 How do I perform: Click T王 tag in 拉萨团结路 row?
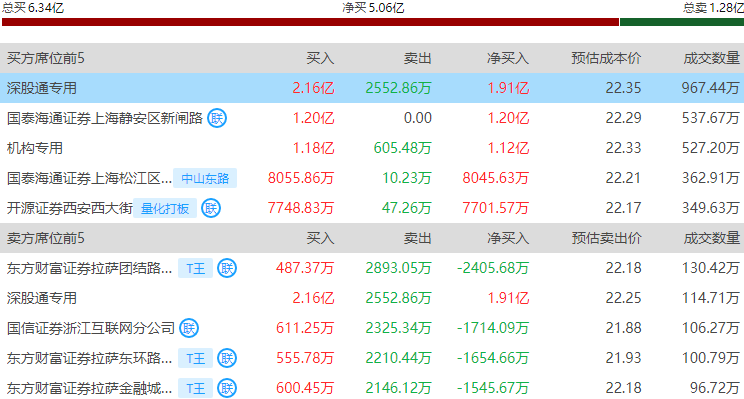195,269
